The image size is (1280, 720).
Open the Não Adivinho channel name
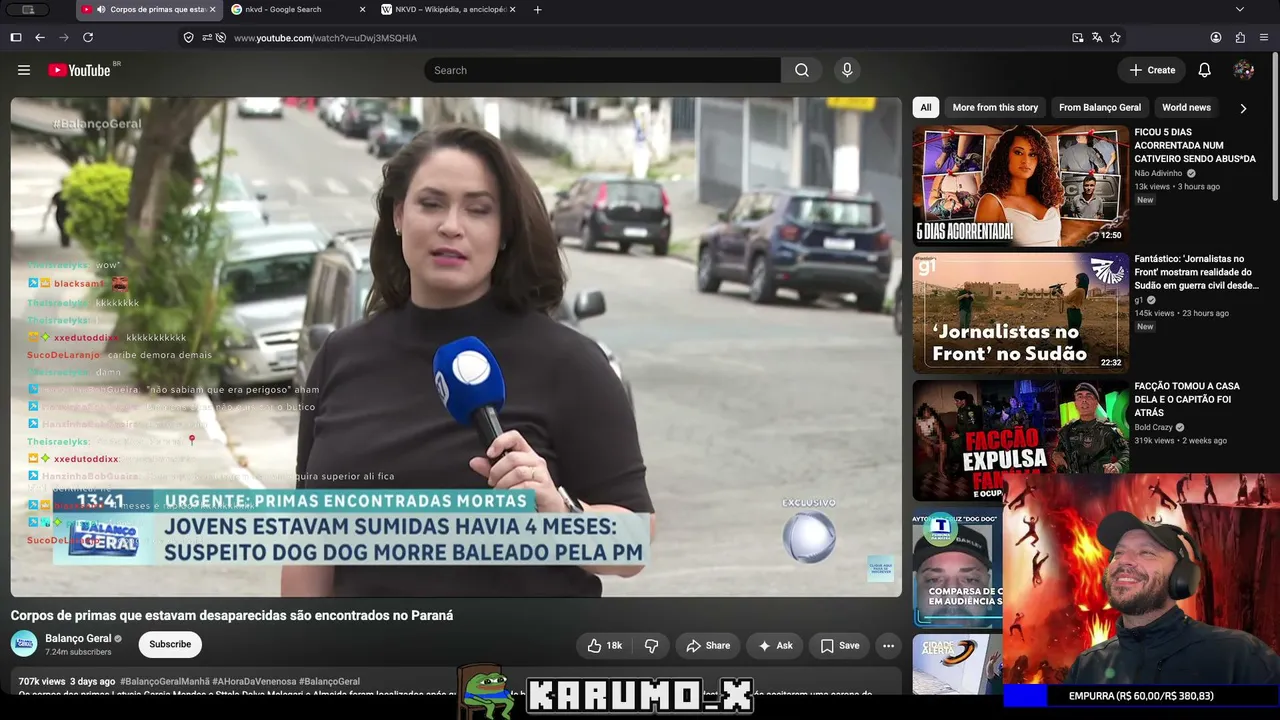(x=1158, y=174)
